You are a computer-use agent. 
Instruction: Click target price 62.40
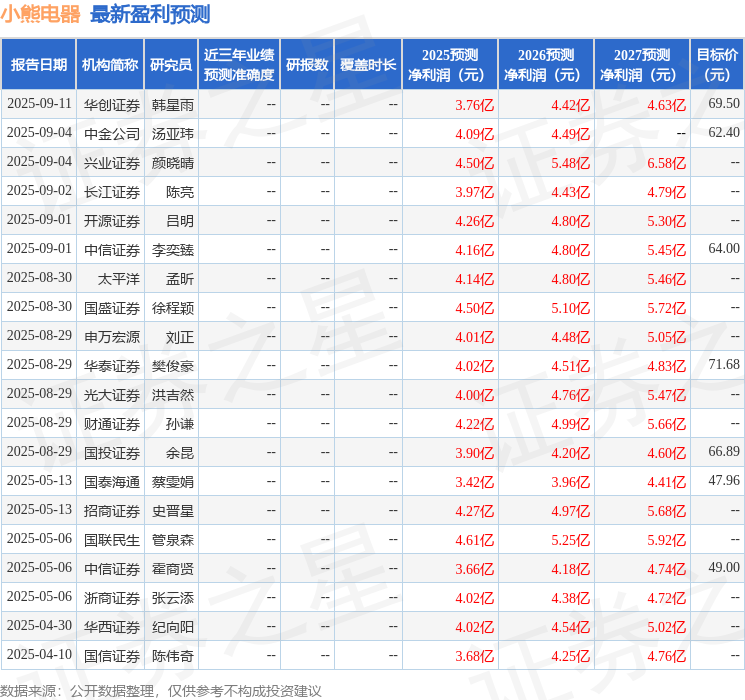coord(724,133)
